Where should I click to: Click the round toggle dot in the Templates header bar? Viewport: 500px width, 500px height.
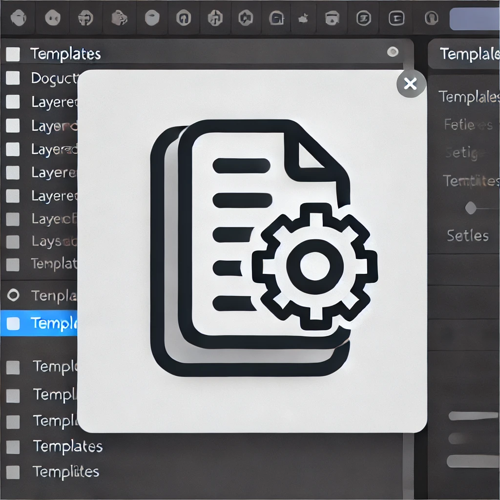tap(393, 52)
